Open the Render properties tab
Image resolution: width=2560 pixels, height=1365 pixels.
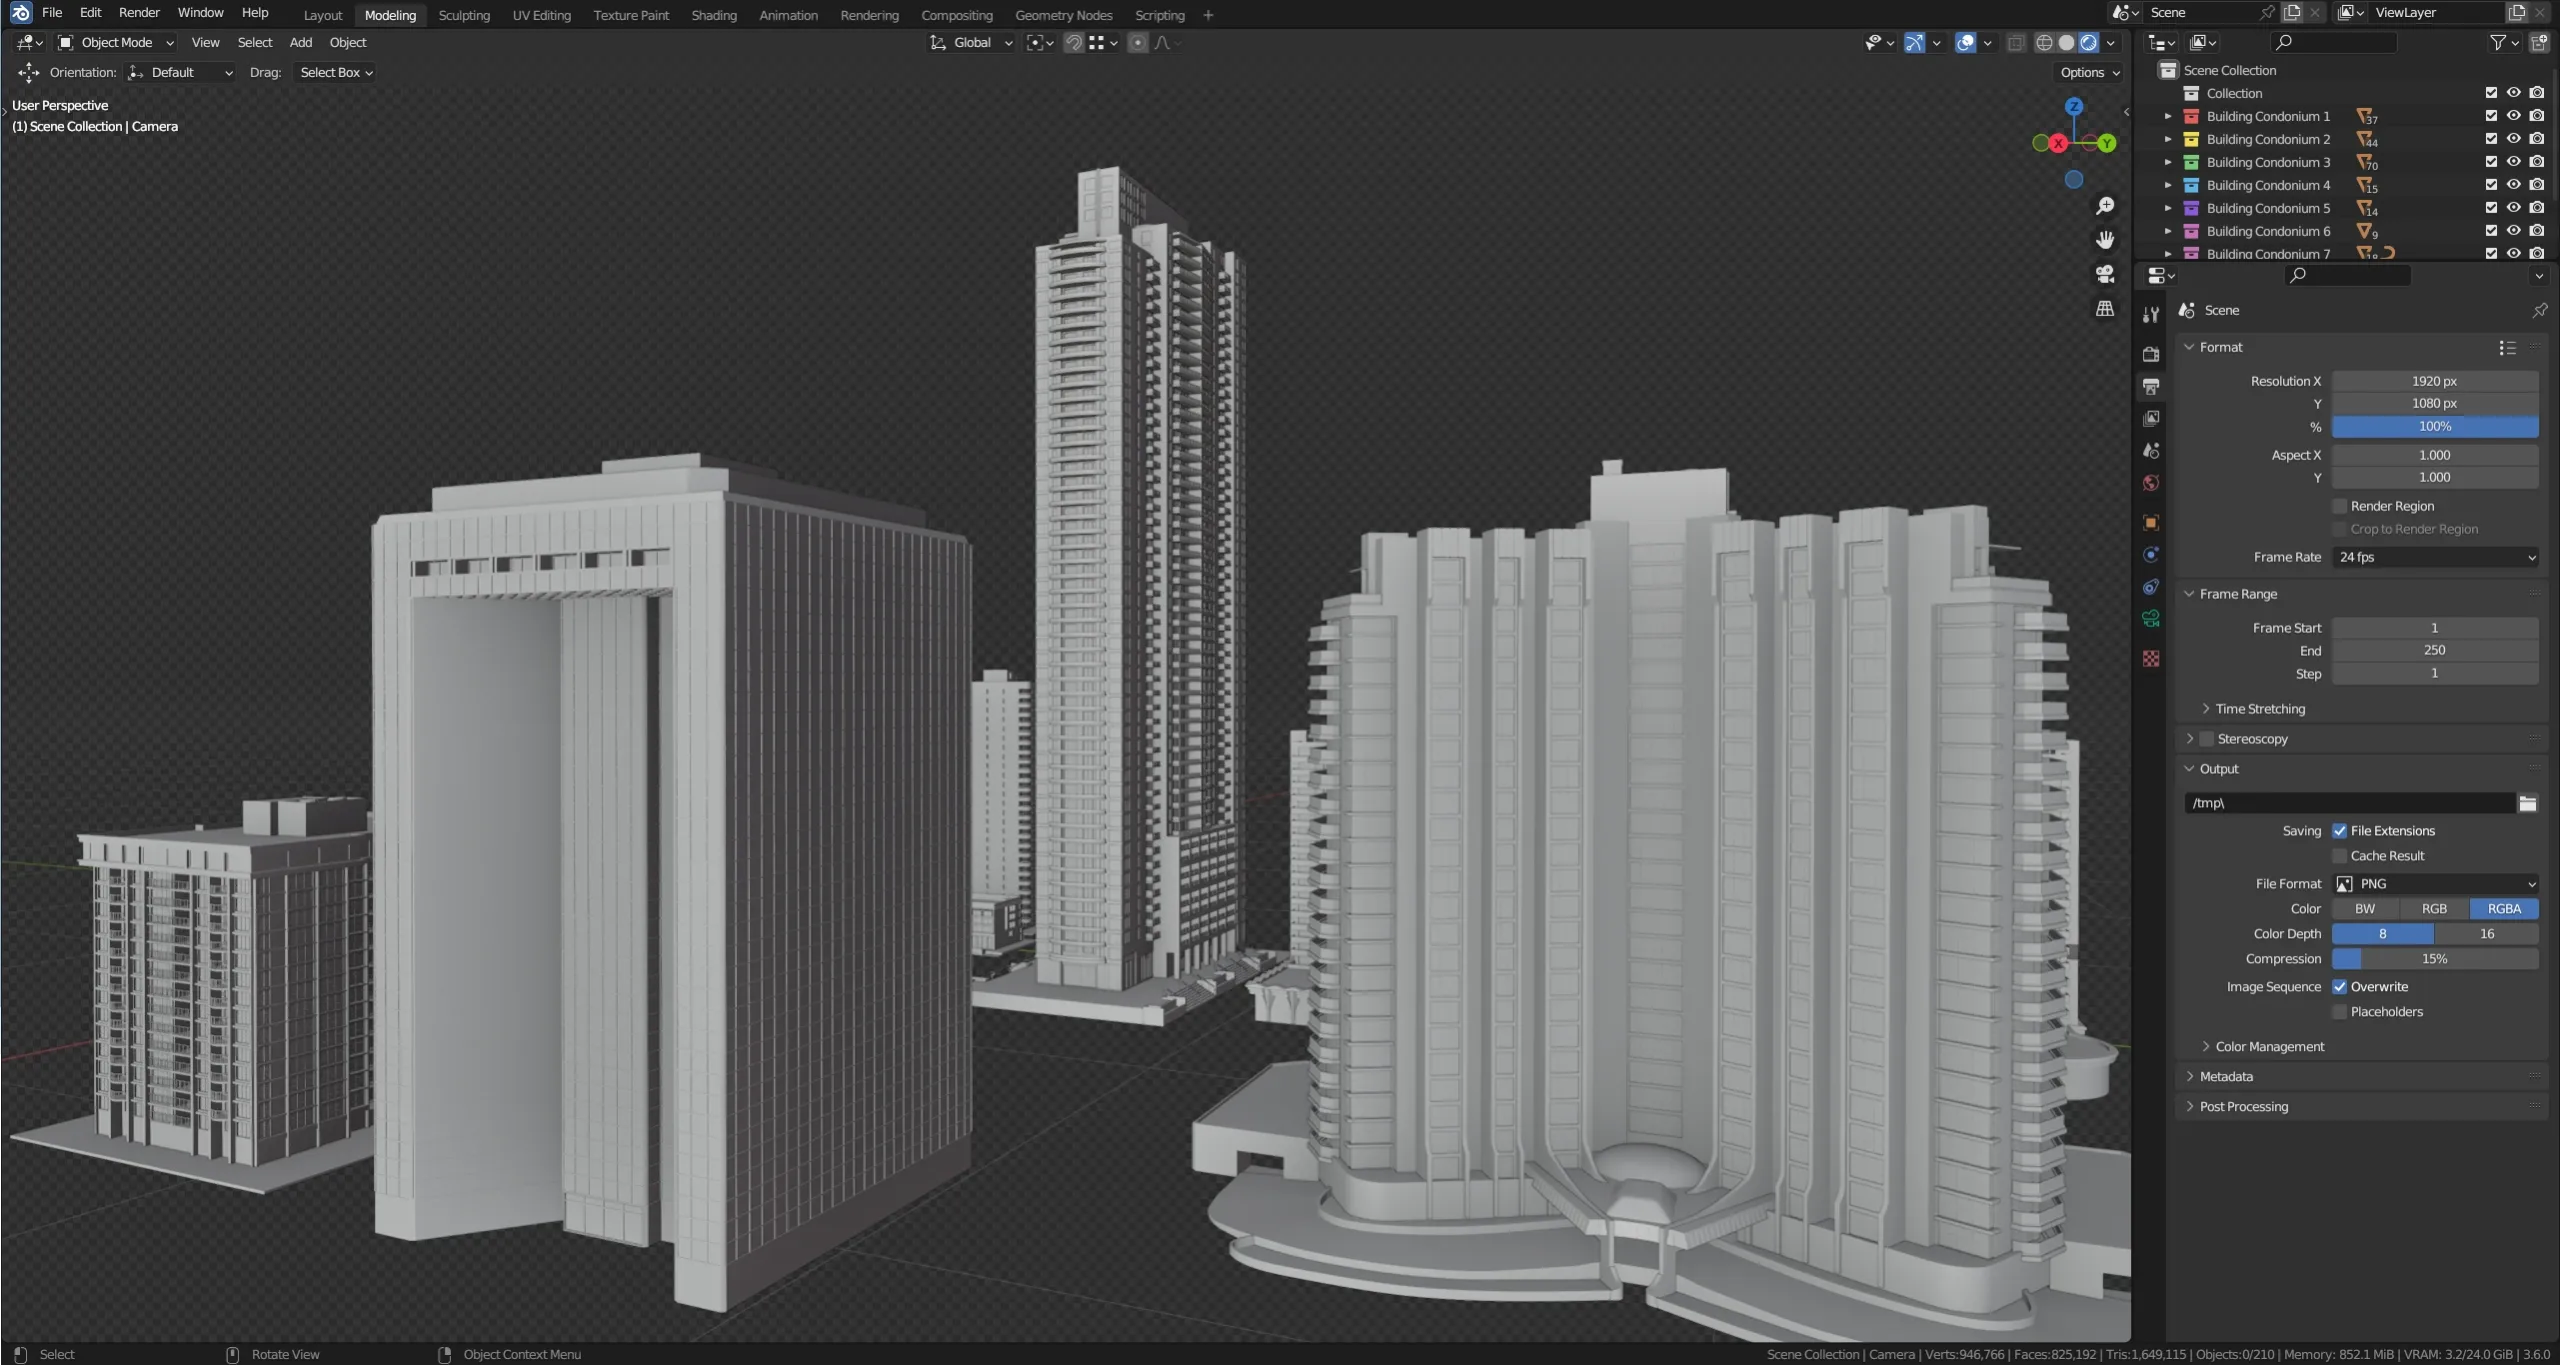point(2151,354)
